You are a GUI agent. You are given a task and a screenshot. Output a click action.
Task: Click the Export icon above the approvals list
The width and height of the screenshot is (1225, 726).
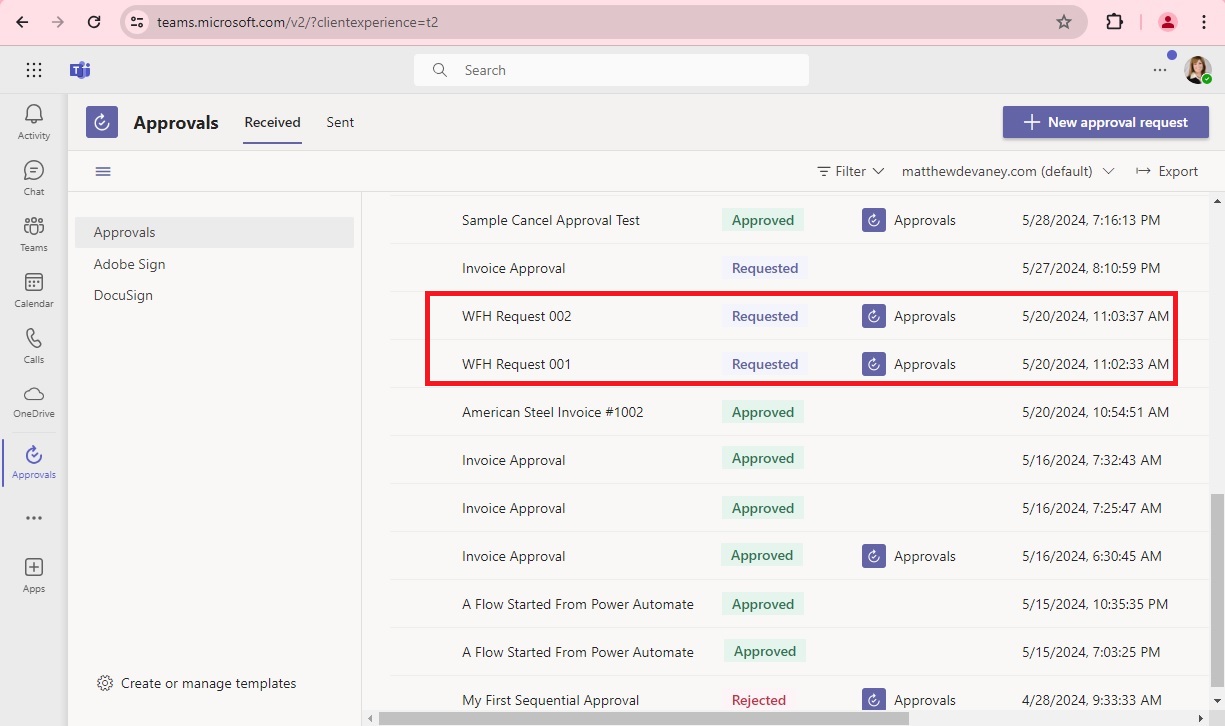1166,171
